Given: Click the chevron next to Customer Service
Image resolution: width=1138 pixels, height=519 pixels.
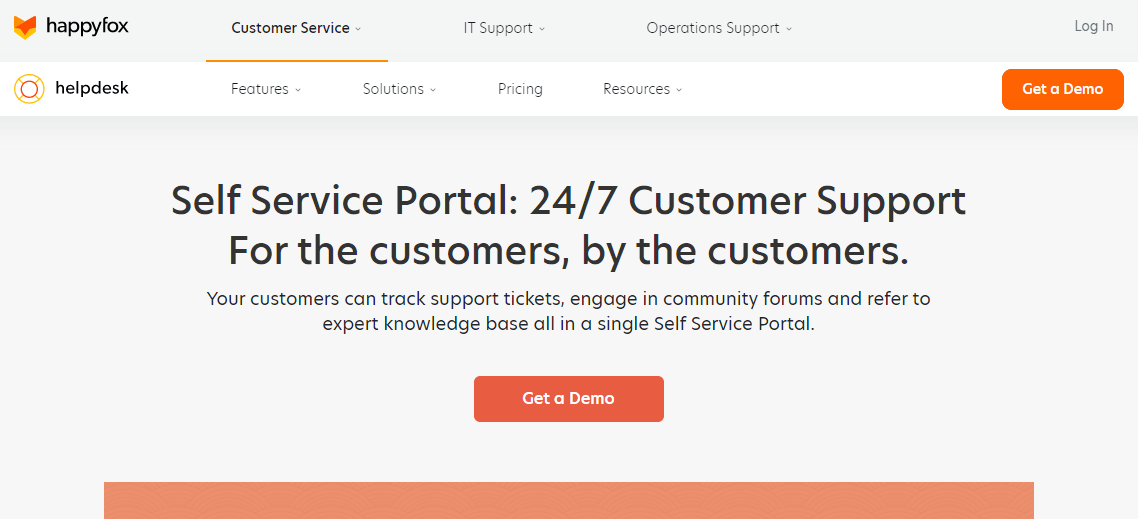Looking at the screenshot, I should [x=357, y=29].
